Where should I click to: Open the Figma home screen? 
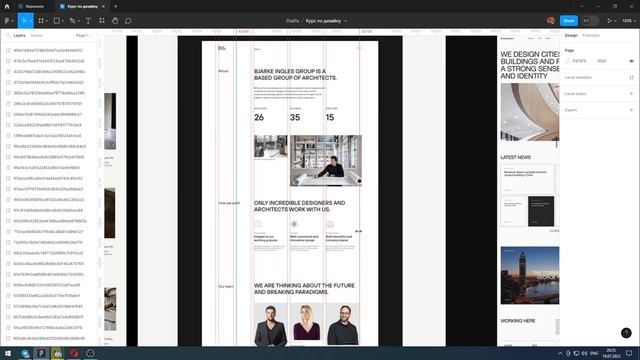click(x=7, y=7)
